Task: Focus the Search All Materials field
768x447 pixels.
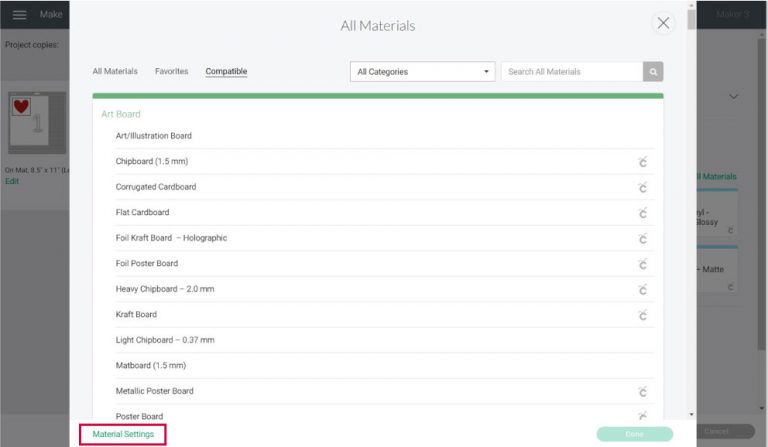Action: pos(572,71)
